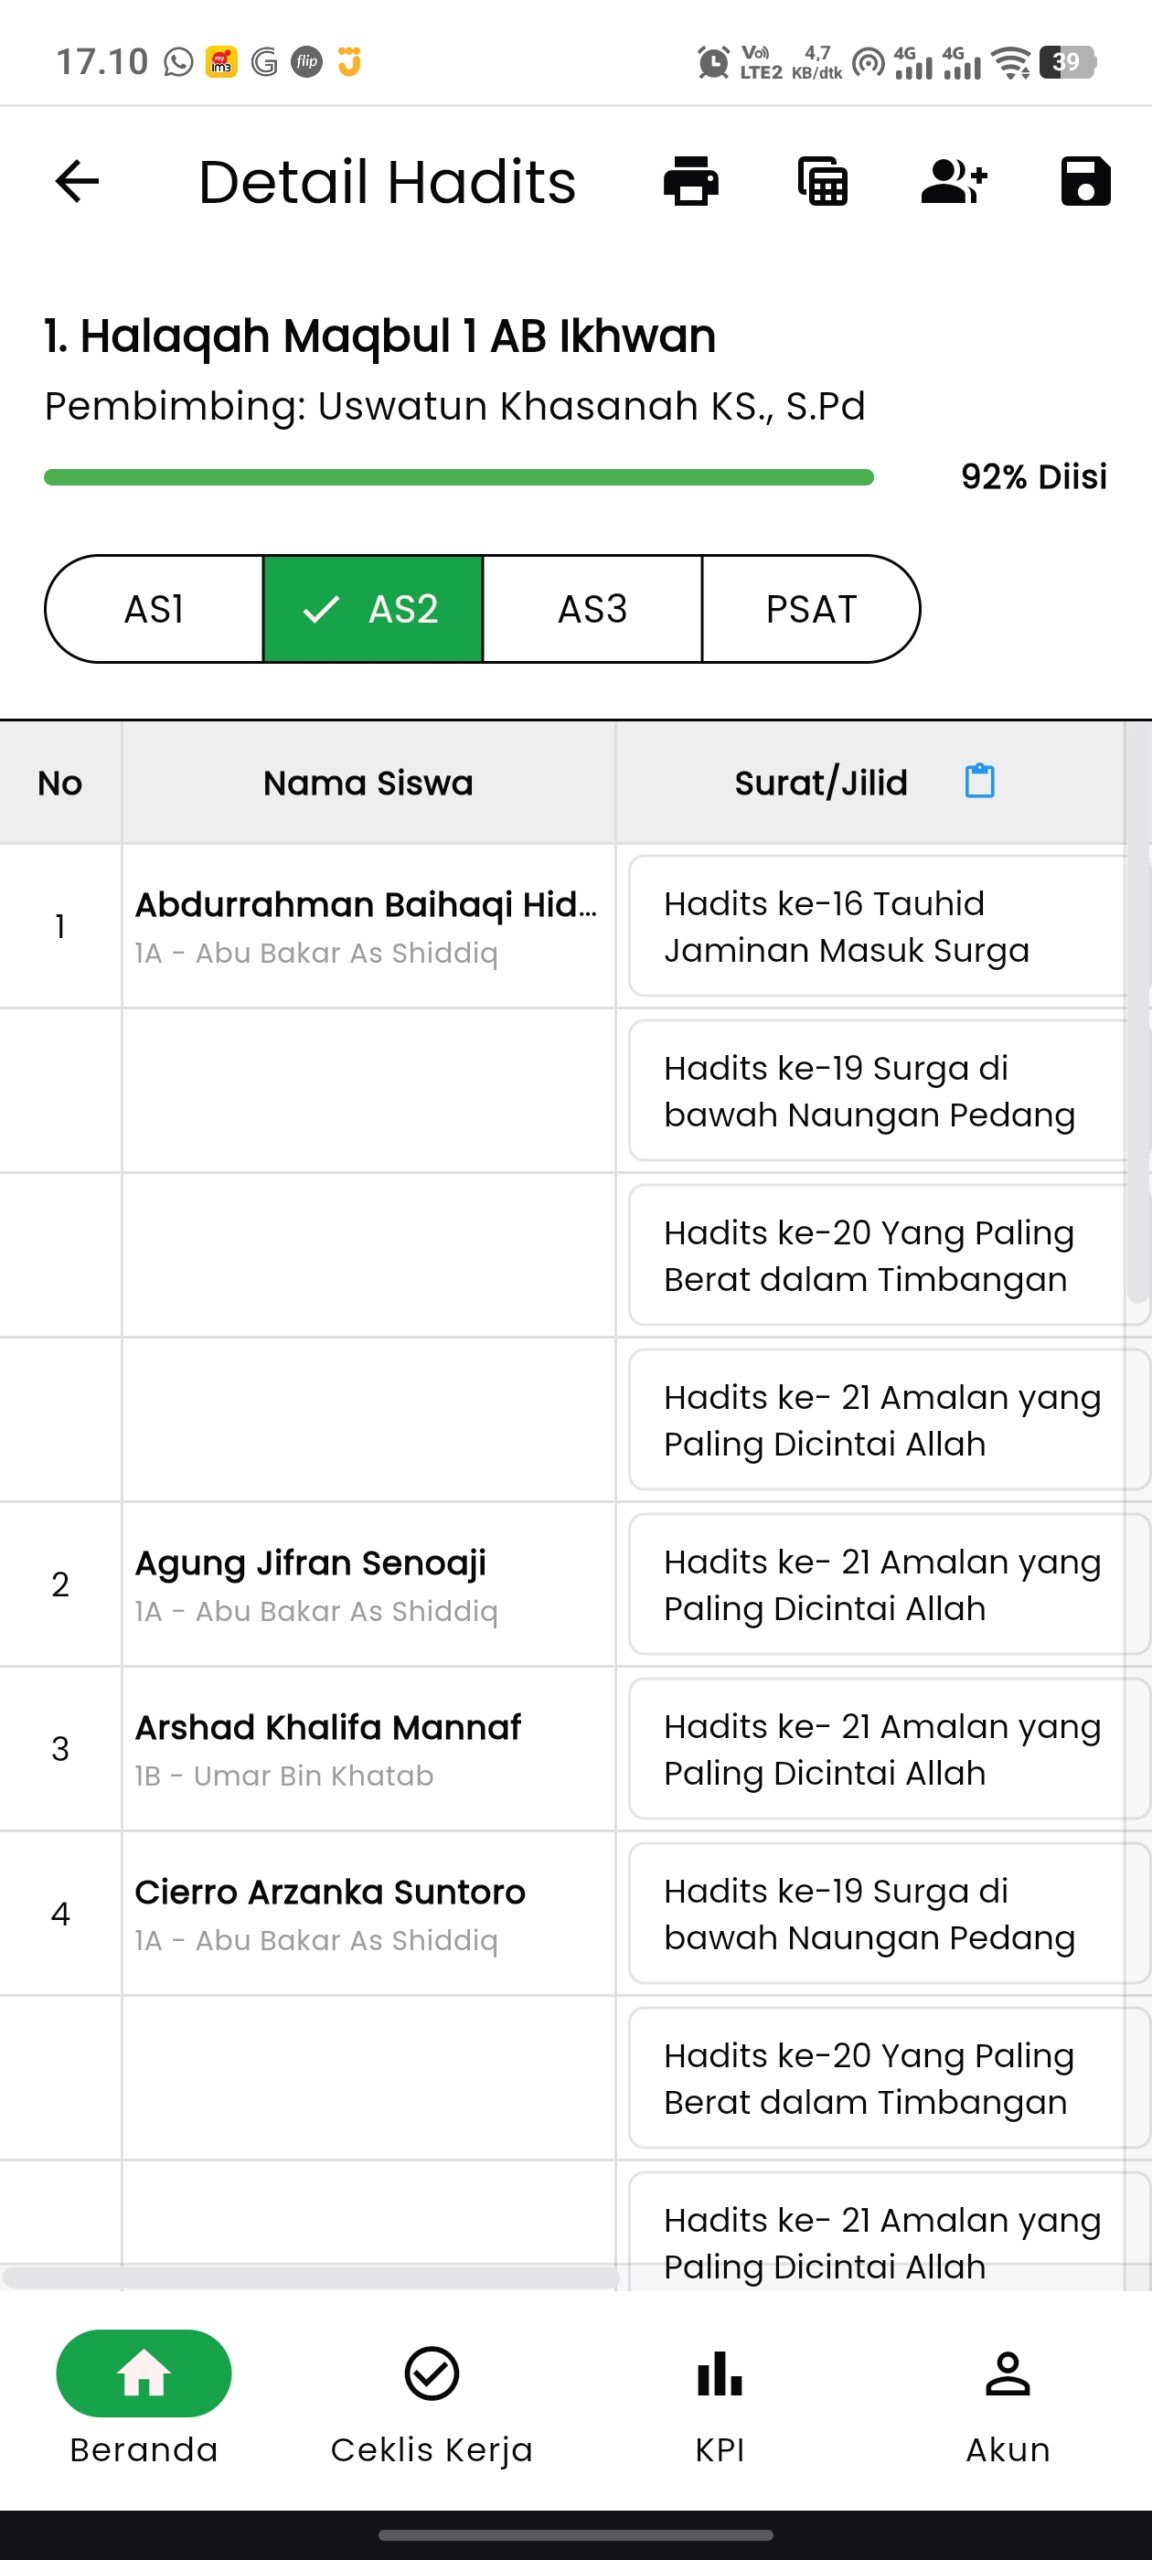This screenshot has width=1152, height=2560.
Task: Open the table export icon
Action: (x=823, y=181)
